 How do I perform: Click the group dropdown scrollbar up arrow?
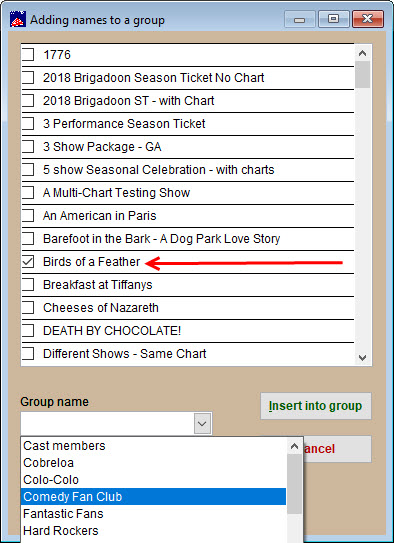[x=294, y=446]
